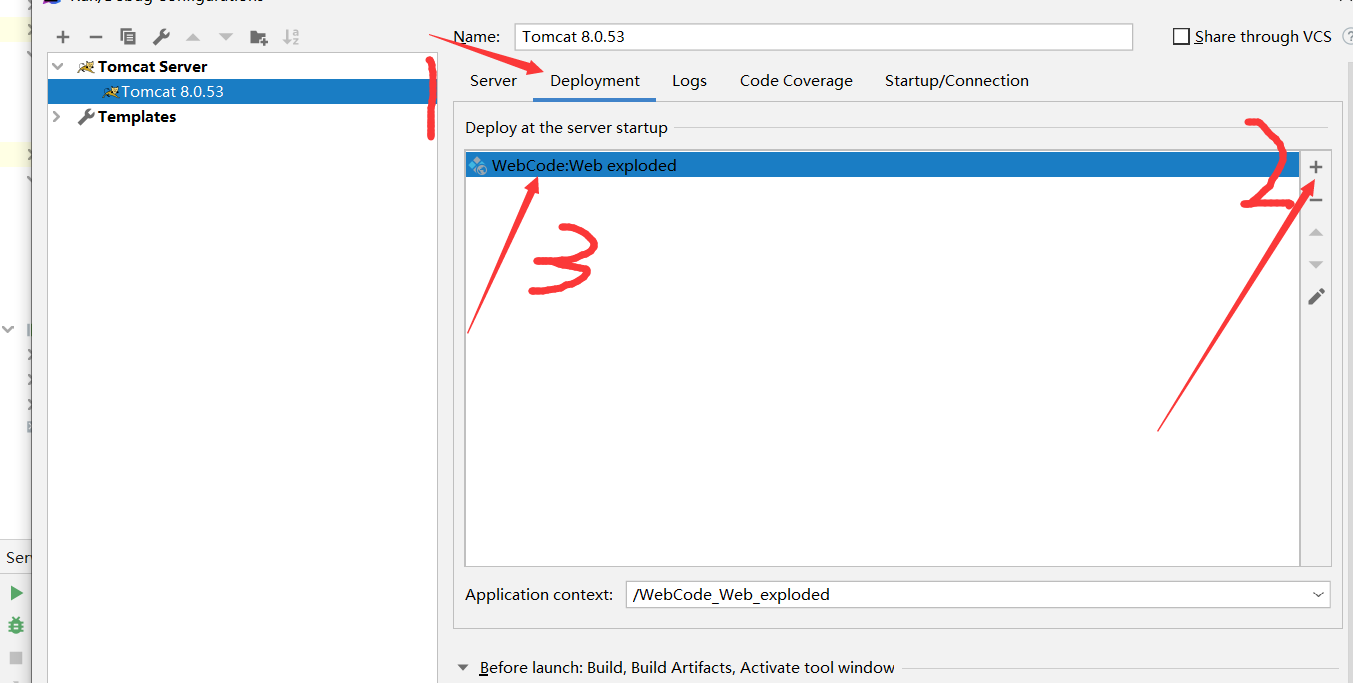1353x683 pixels.
Task: Collapse the Tomcat Server tree node
Action: (58, 67)
